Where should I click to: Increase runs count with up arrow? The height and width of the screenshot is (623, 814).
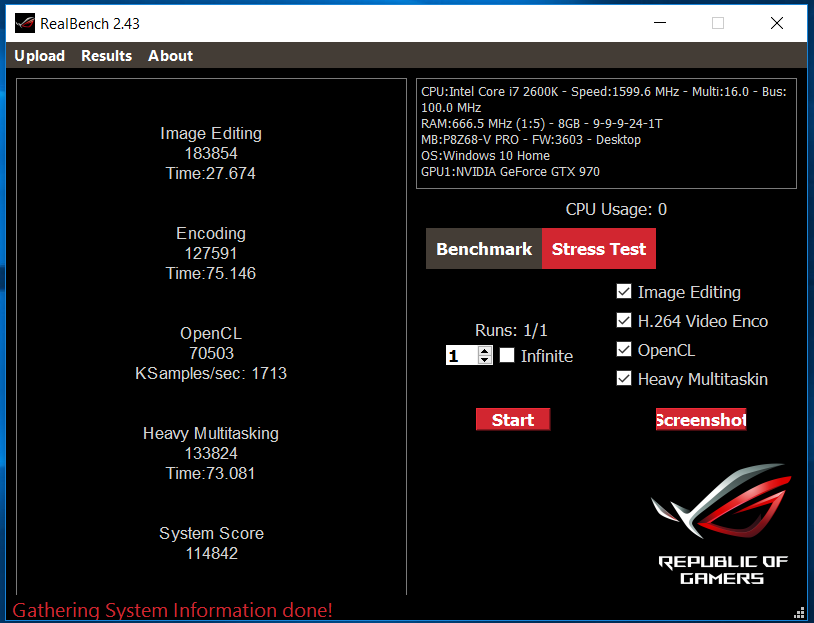pyautogui.click(x=485, y=350)
